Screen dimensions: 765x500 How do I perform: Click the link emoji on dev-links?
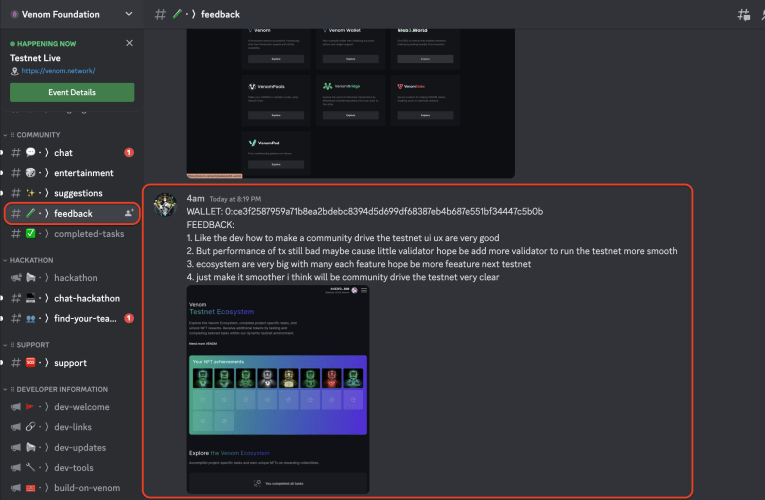[x=30, y=427]
